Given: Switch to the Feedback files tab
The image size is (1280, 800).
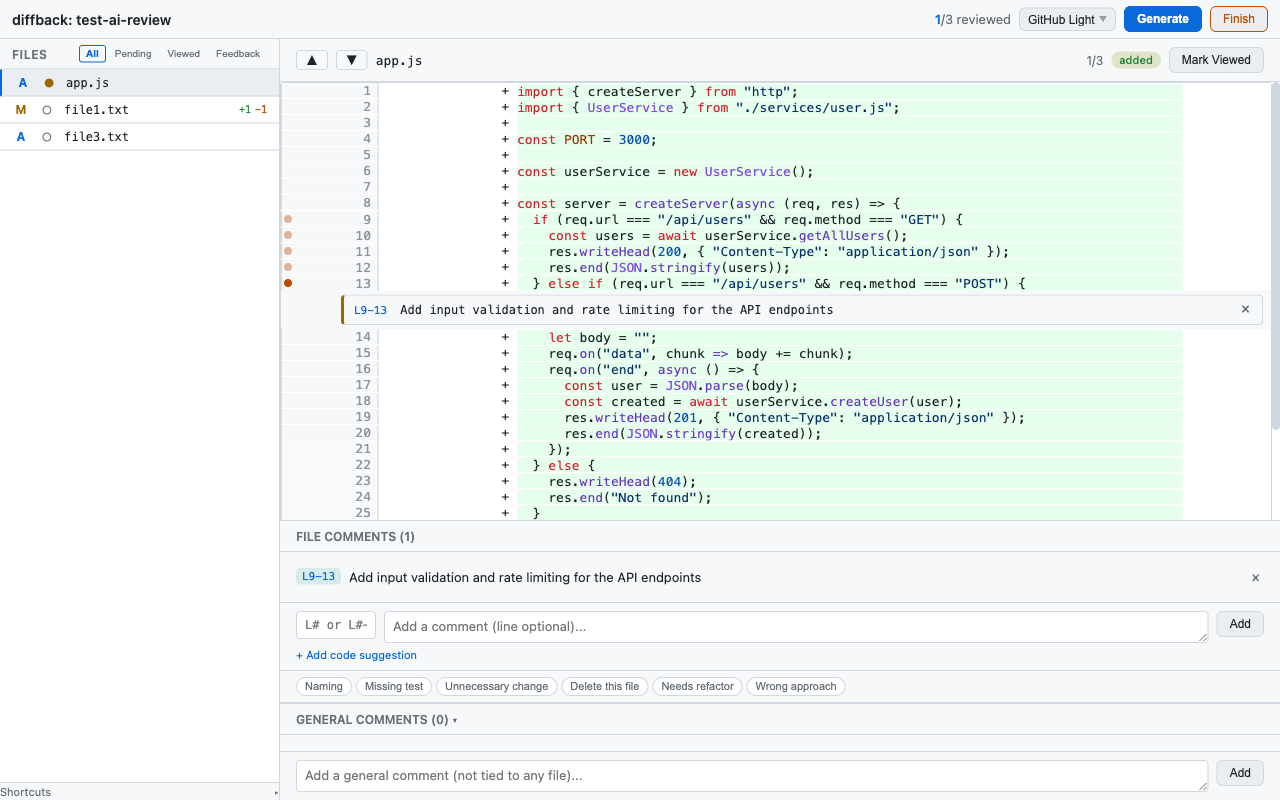Looking at the screenshot, I should 238,53.
